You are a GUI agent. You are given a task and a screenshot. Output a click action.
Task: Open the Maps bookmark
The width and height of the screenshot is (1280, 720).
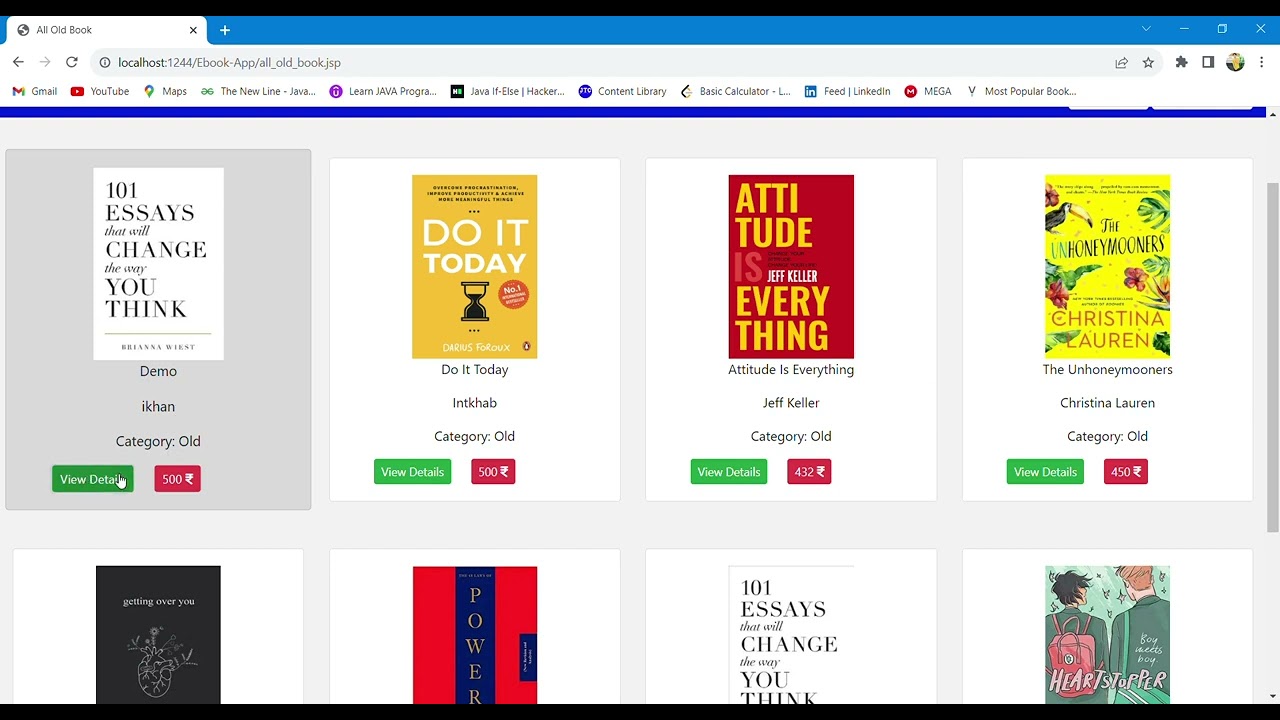point(165,91)
